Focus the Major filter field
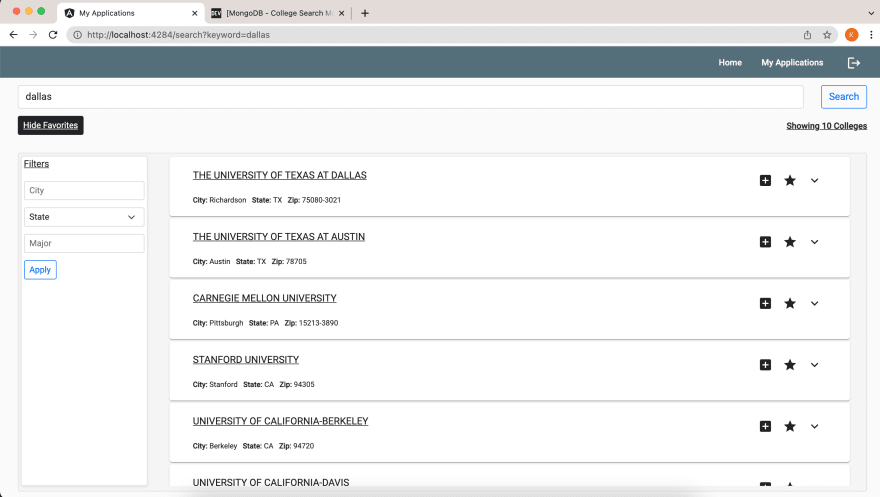The width and height of the screenshot is (880, 497). [84, 243]
